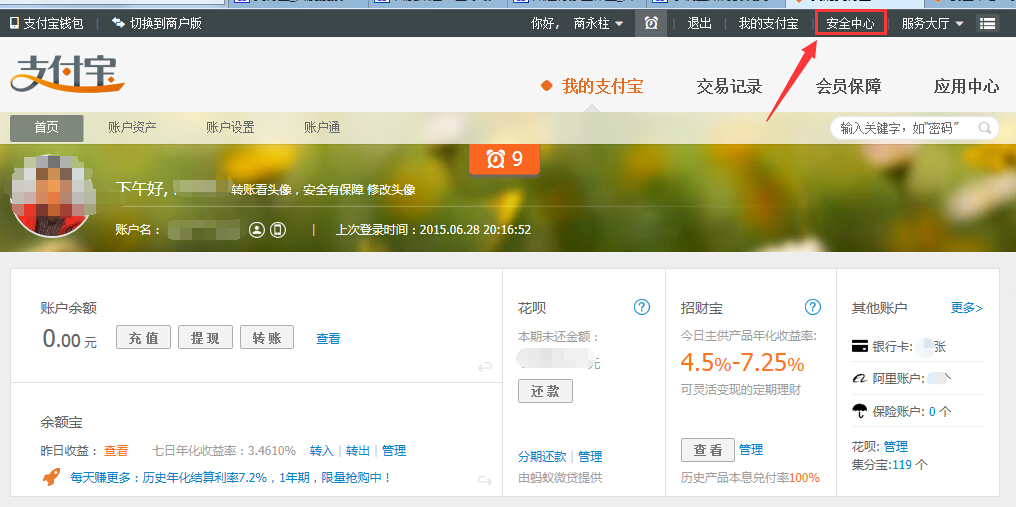
Task: Click the 支付宝钱包 link in top bar
Action: point(53,23)
